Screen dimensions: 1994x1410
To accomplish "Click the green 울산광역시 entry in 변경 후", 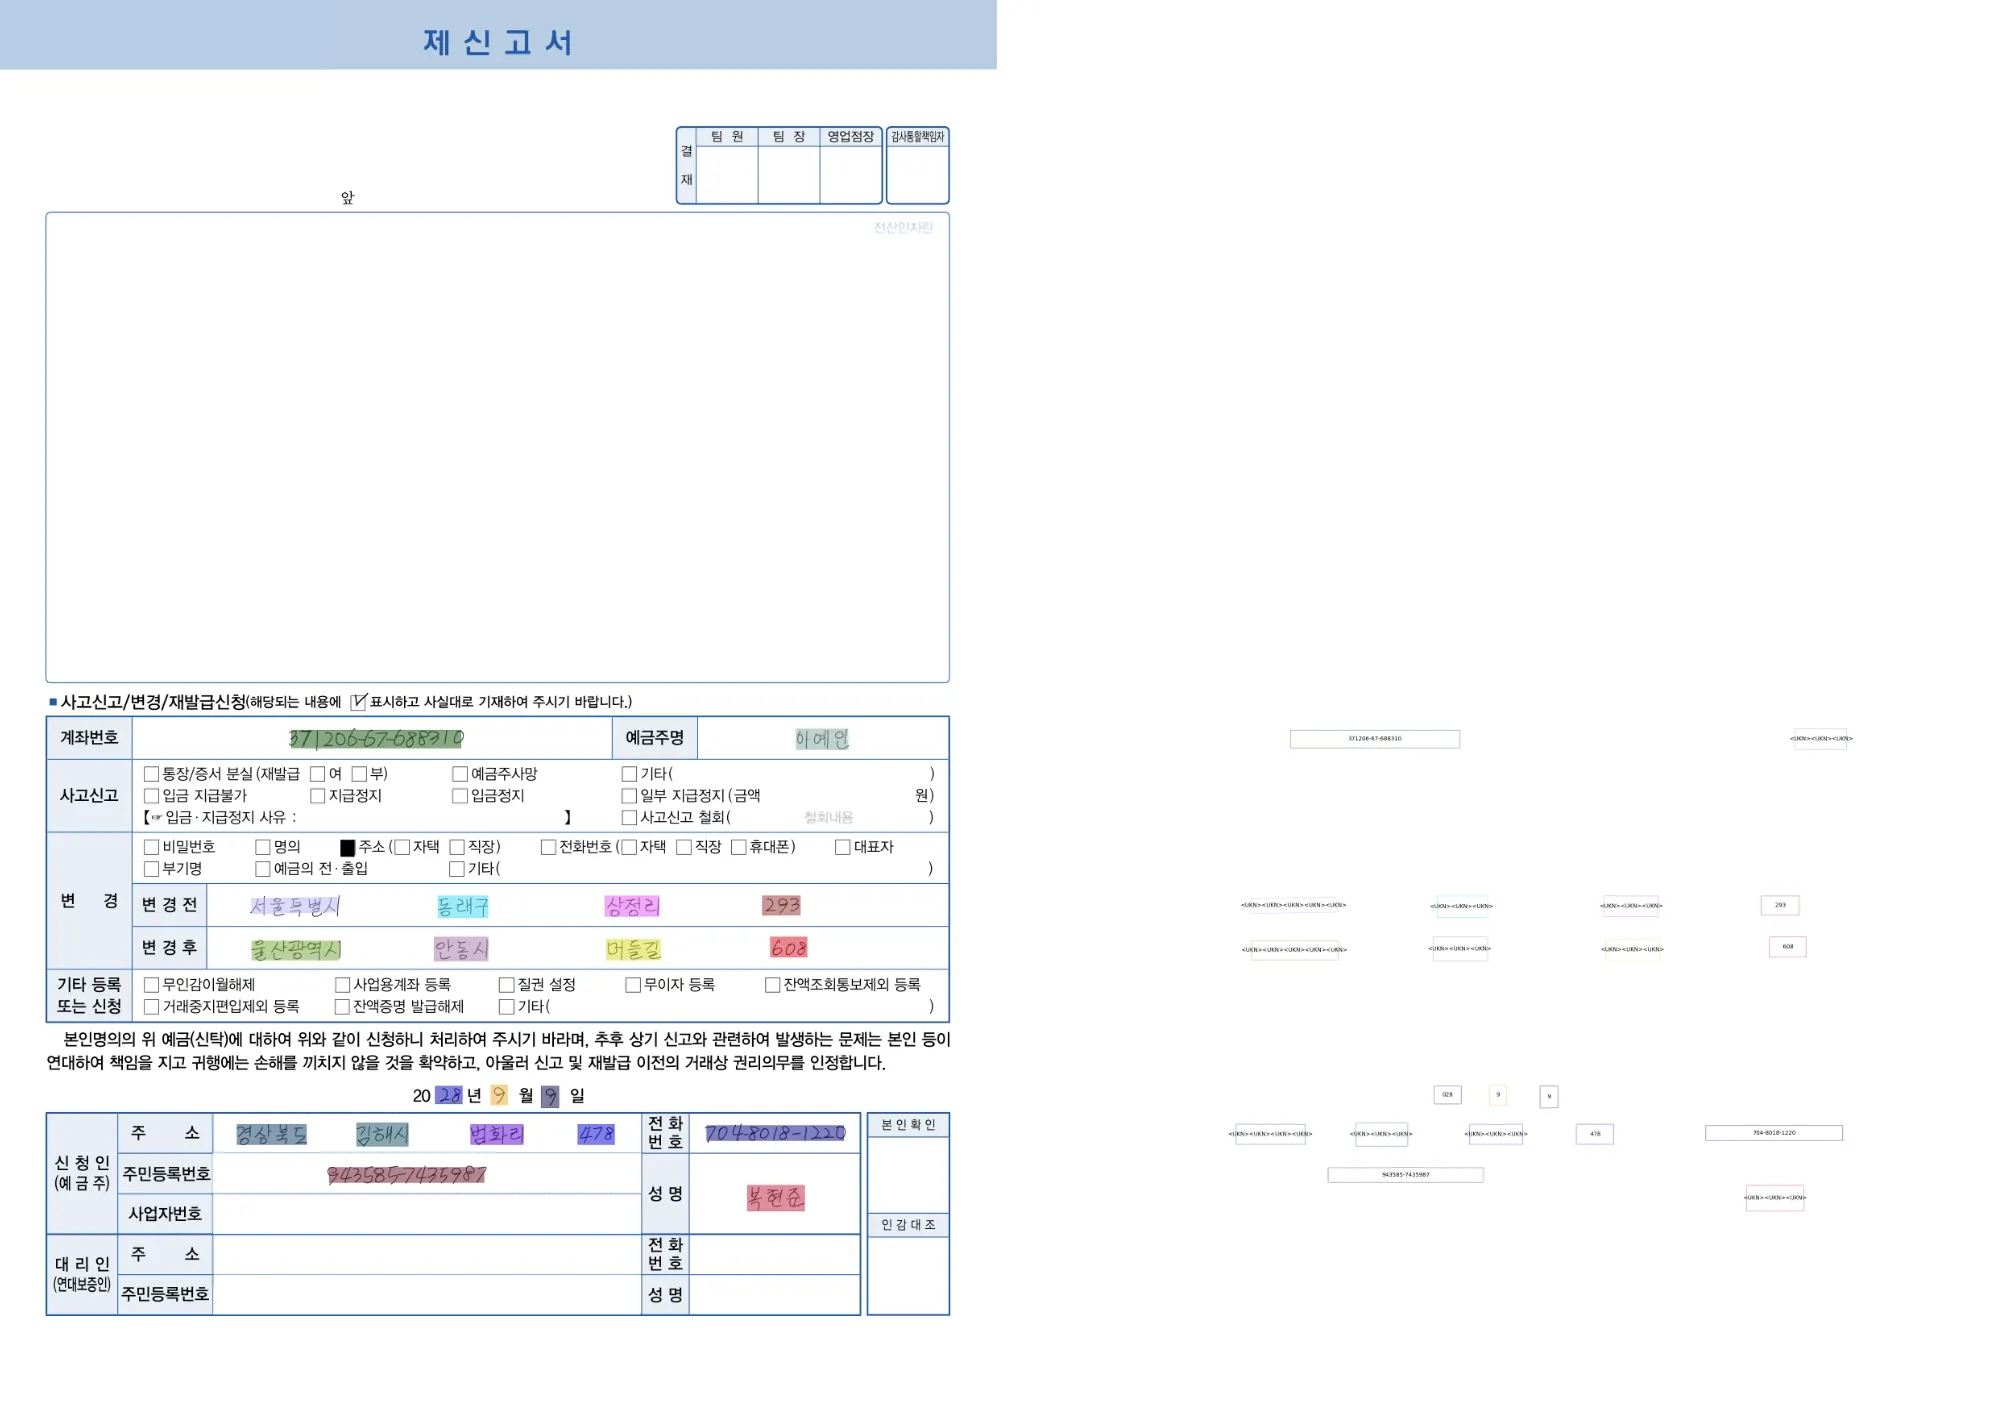I will point(295,949).
